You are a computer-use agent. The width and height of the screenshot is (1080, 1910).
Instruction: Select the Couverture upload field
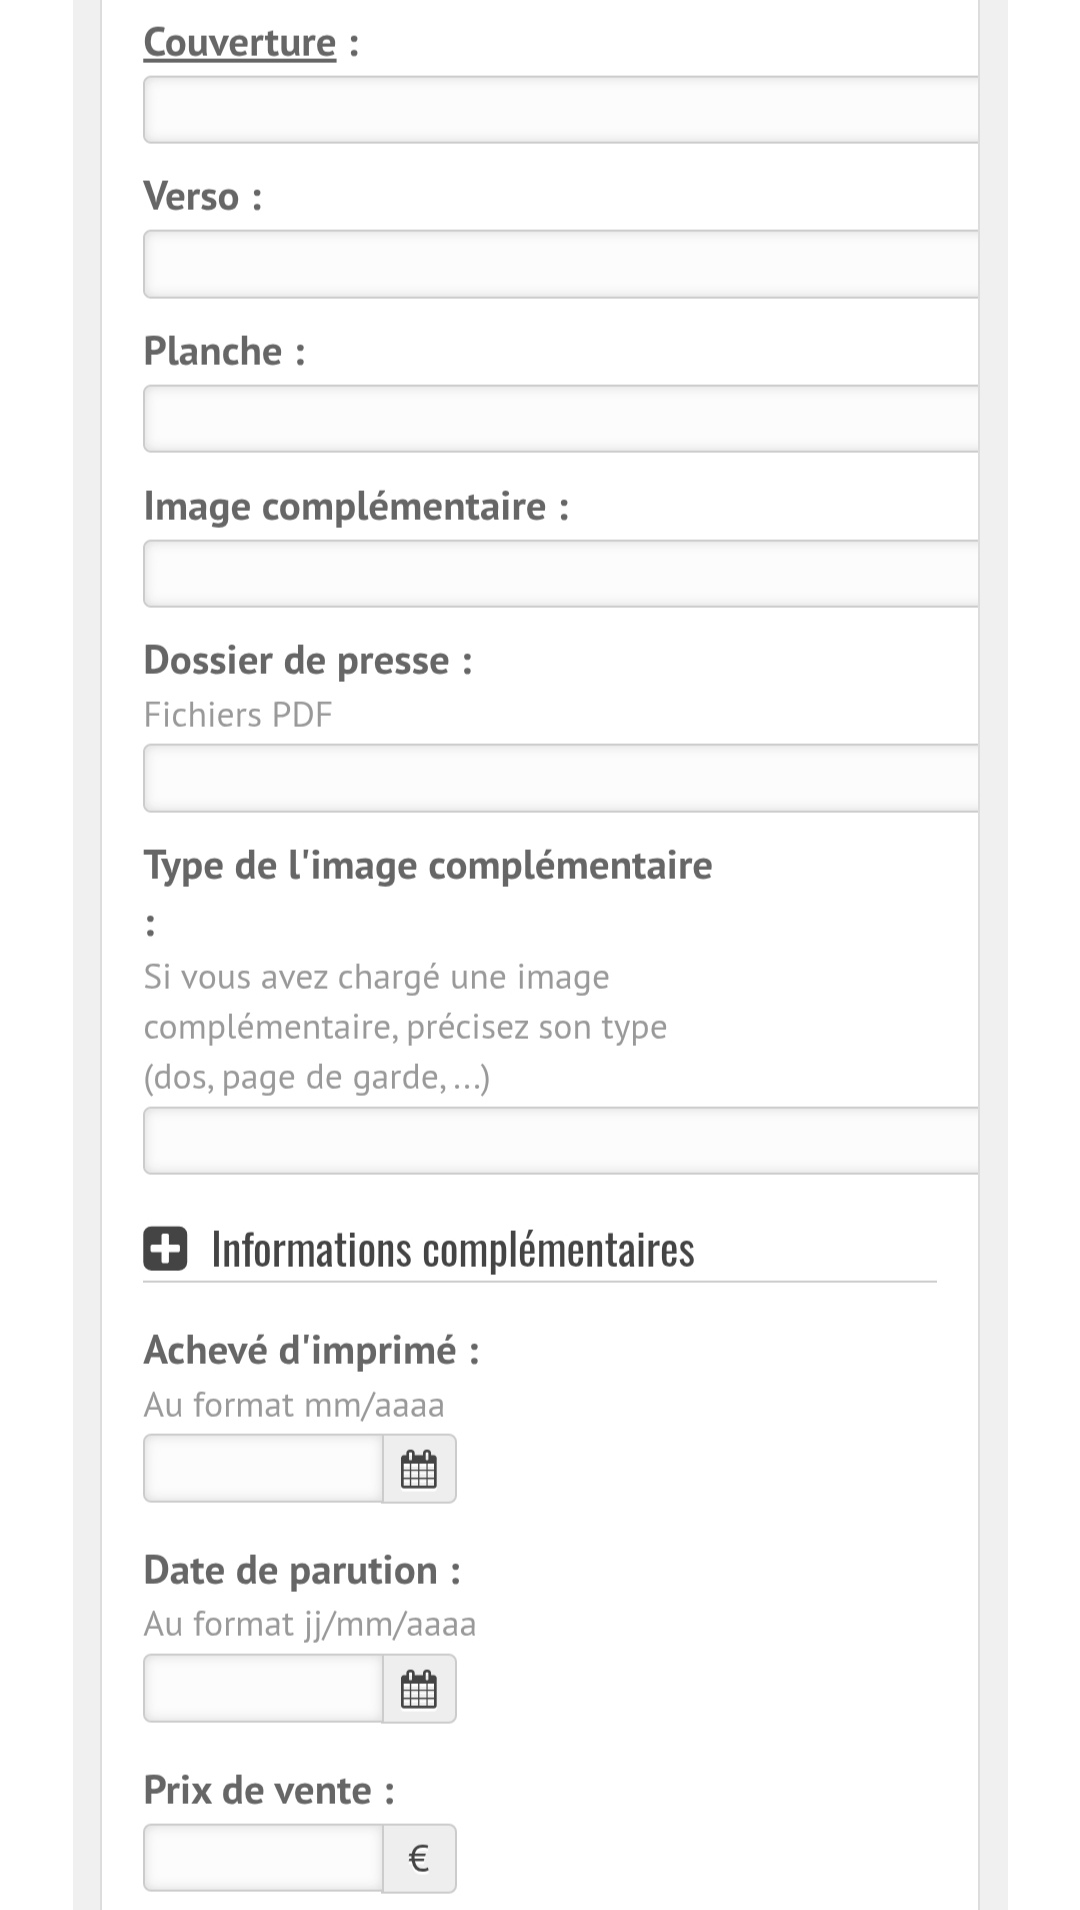click(560, 110)
